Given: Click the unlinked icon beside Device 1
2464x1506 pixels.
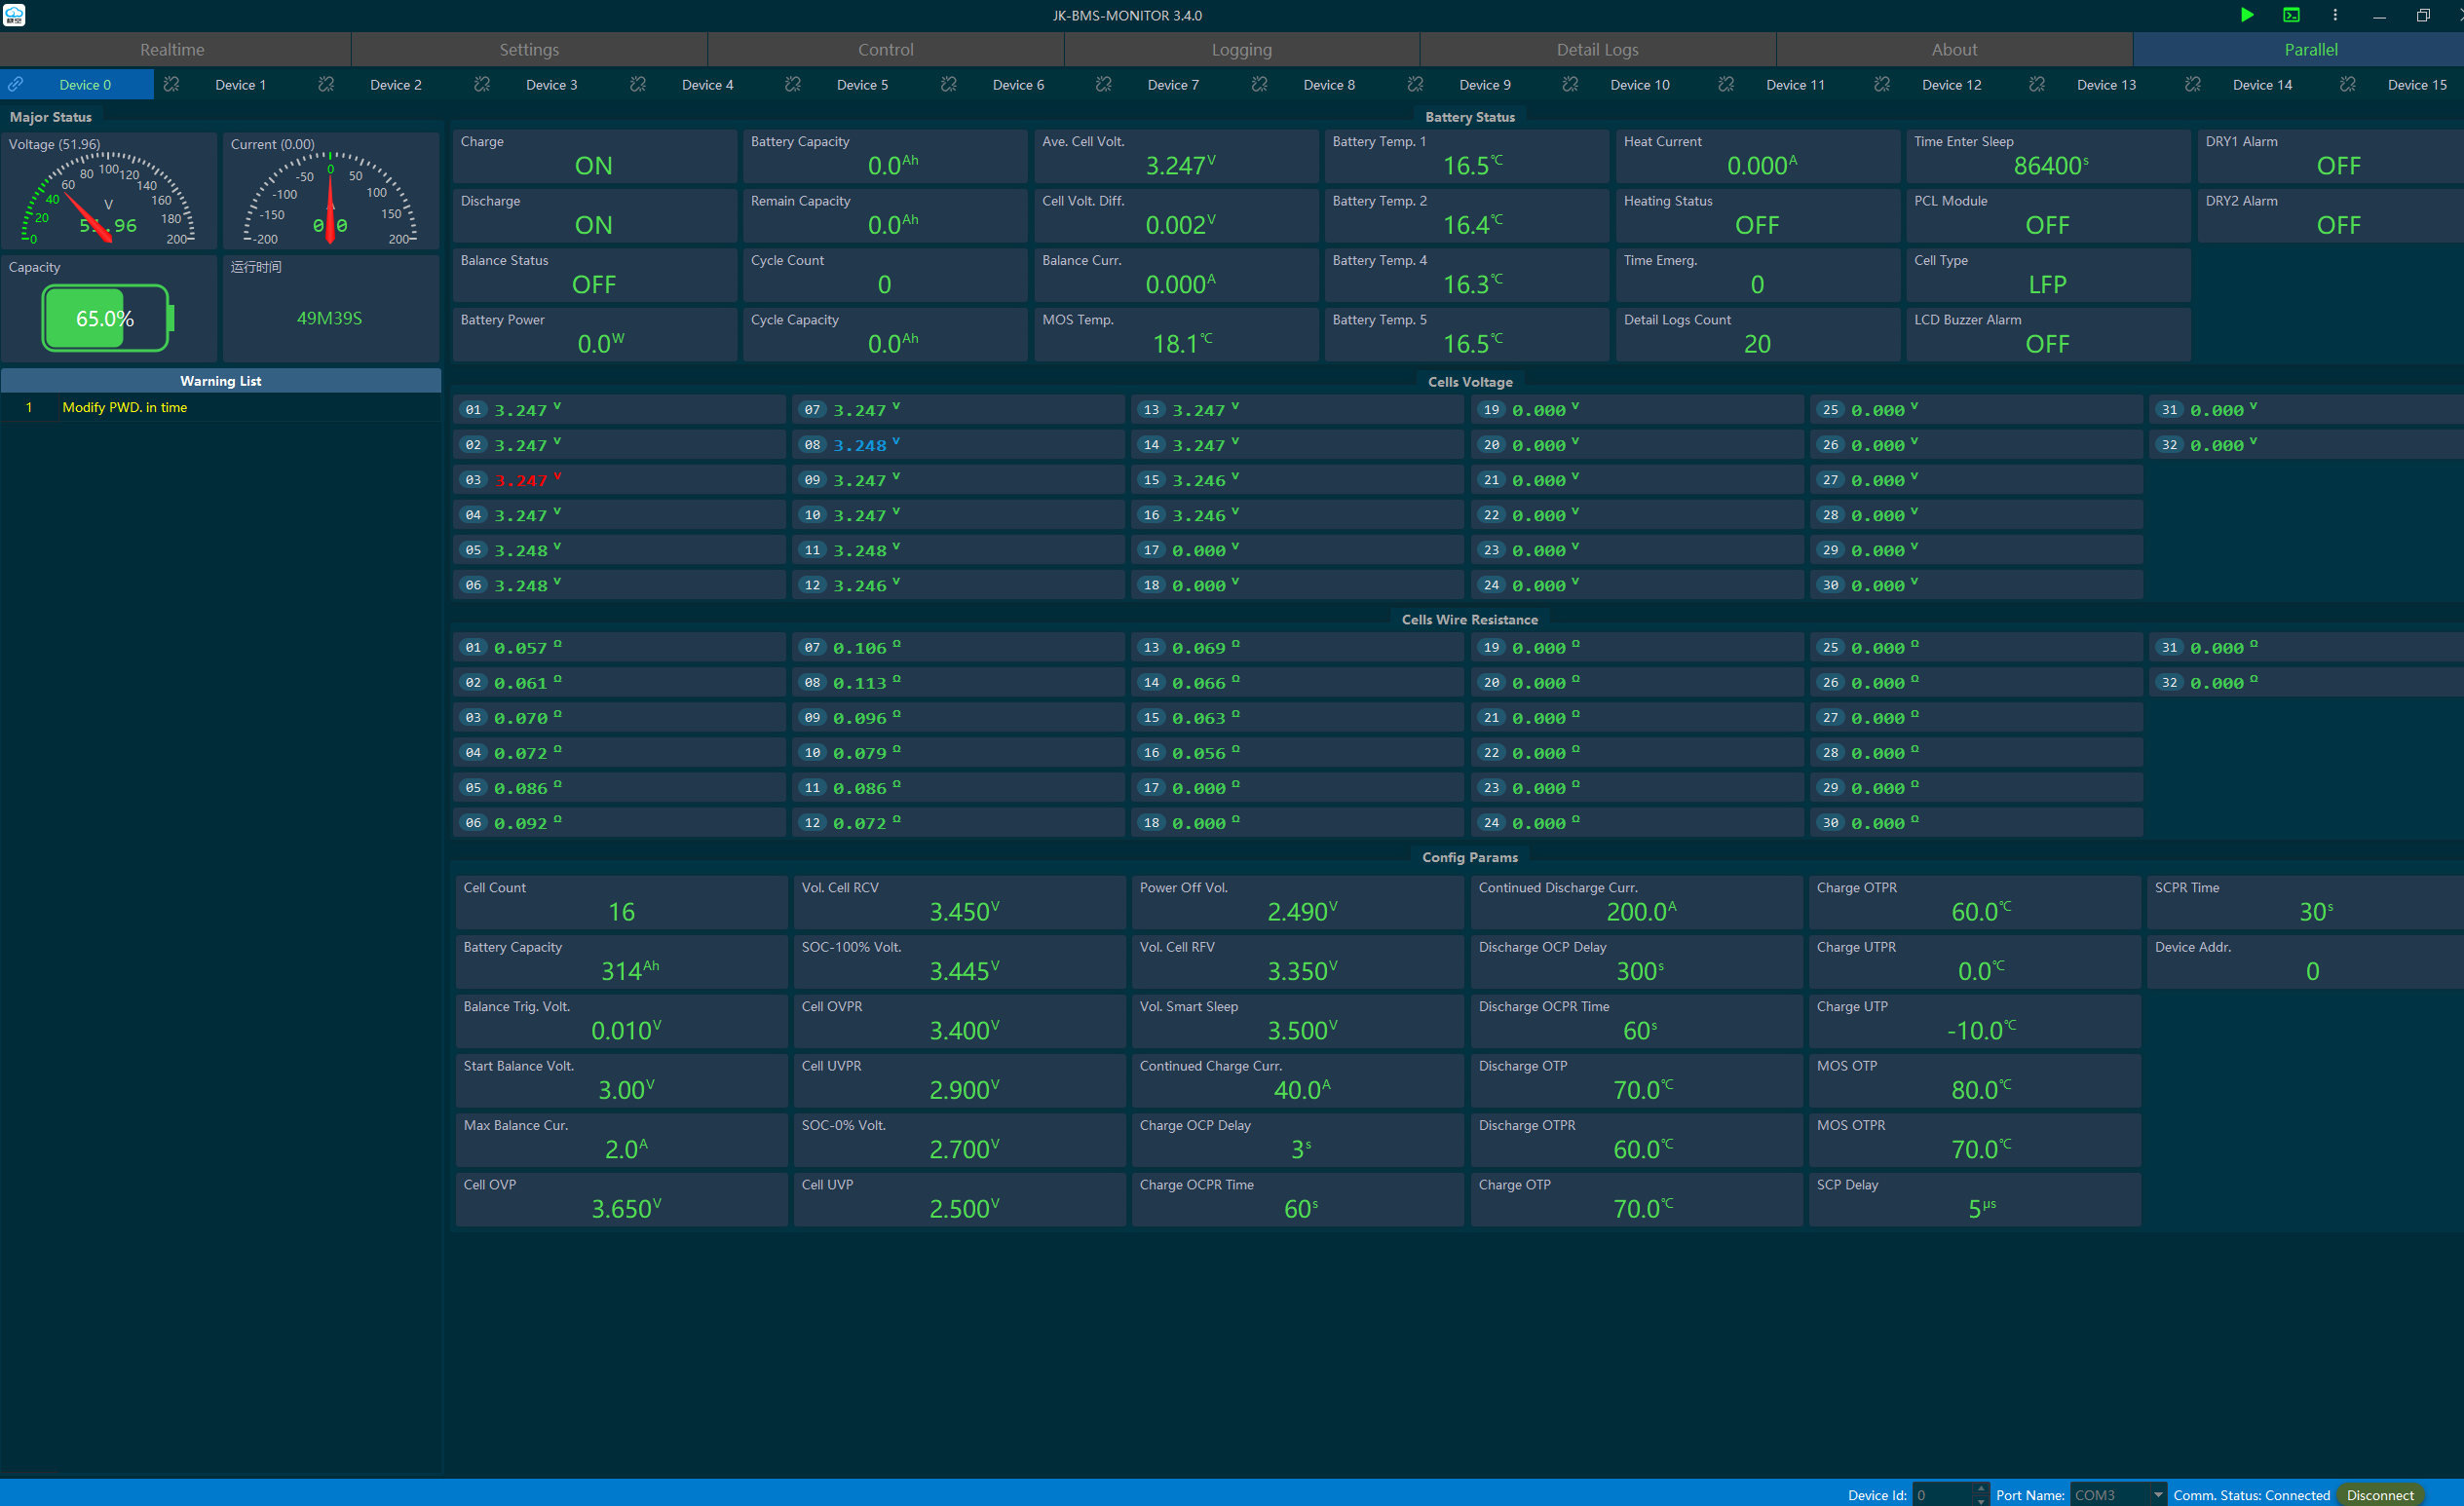Looking at the screenshot, I should coord(171,84).
